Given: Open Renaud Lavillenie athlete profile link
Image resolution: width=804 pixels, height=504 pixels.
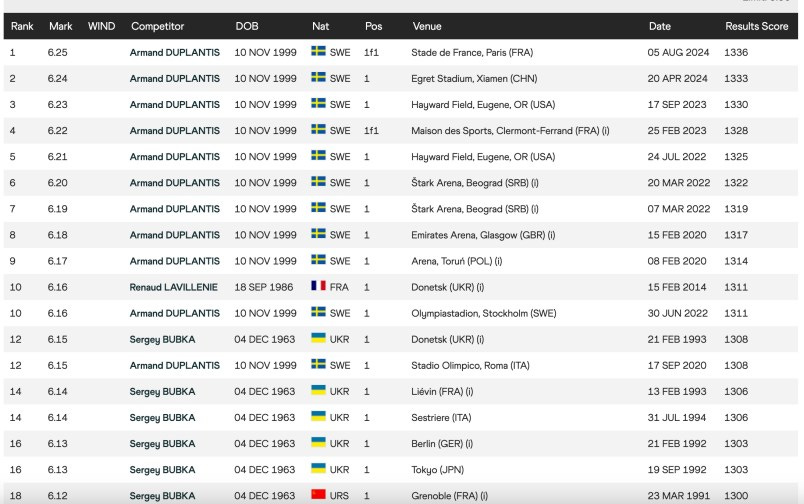Looking at the screenshot, I should click(173, 287).
